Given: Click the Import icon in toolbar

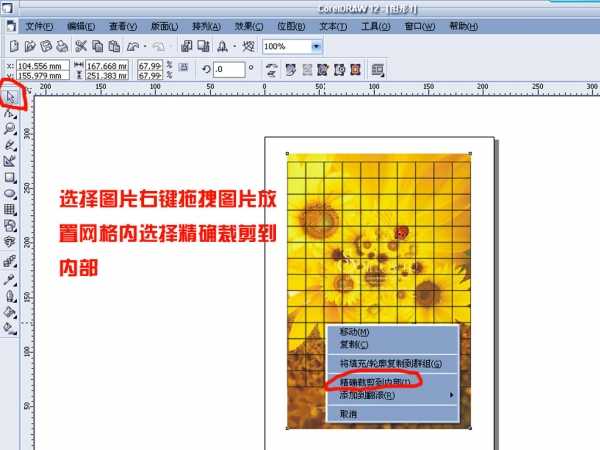Looking at the screenshot, I should (189, 46).
